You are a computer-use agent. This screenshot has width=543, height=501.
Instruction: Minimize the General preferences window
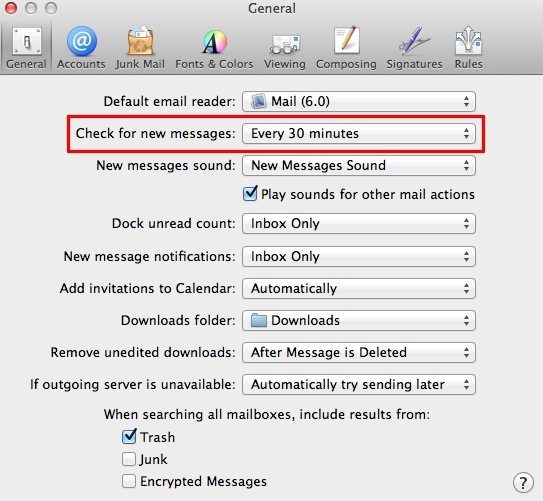click(x=31, y=7)
